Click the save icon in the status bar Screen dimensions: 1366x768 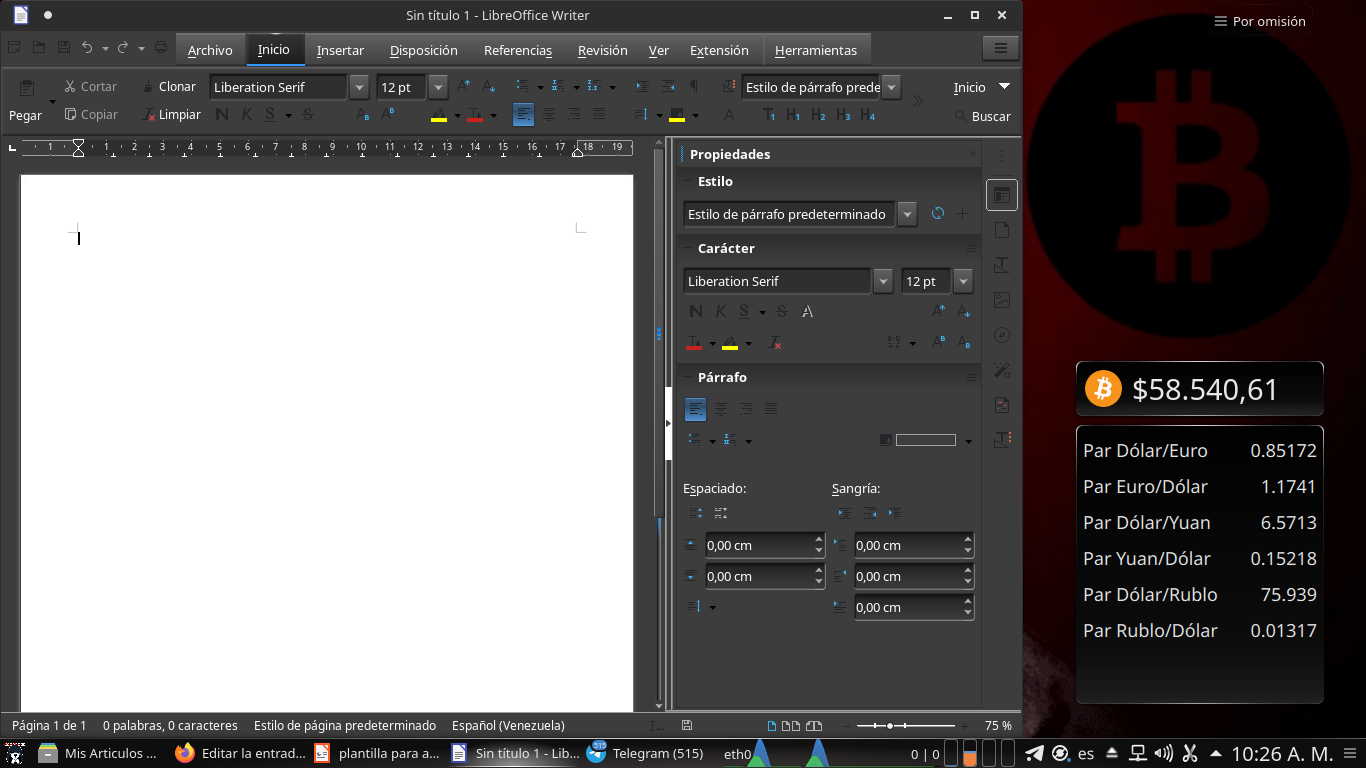(x=686, y=726)
